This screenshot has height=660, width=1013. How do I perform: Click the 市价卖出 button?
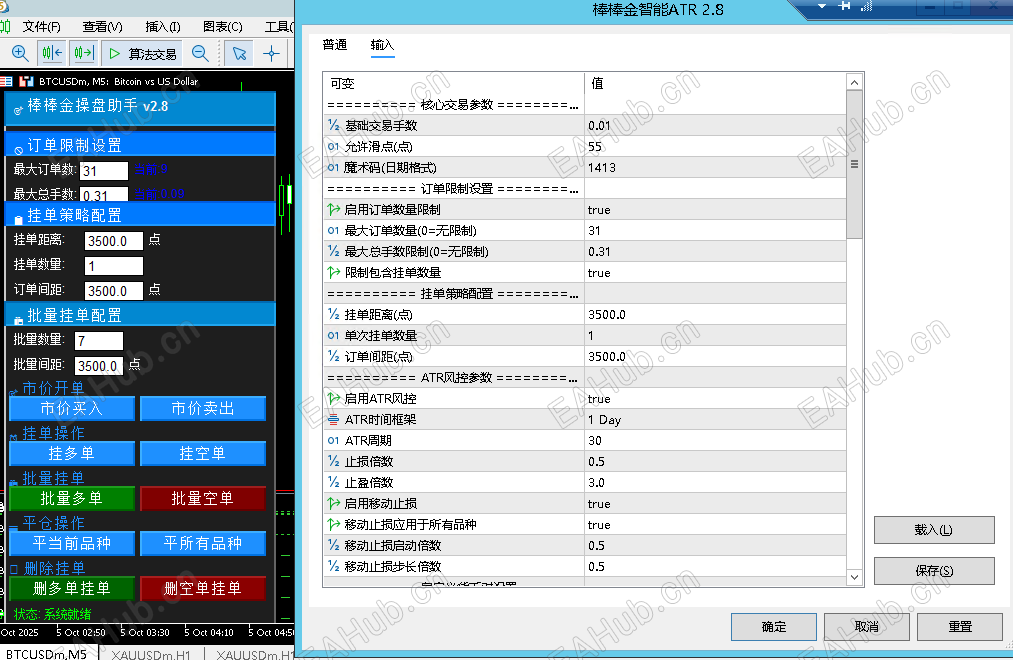coord(203,408)
